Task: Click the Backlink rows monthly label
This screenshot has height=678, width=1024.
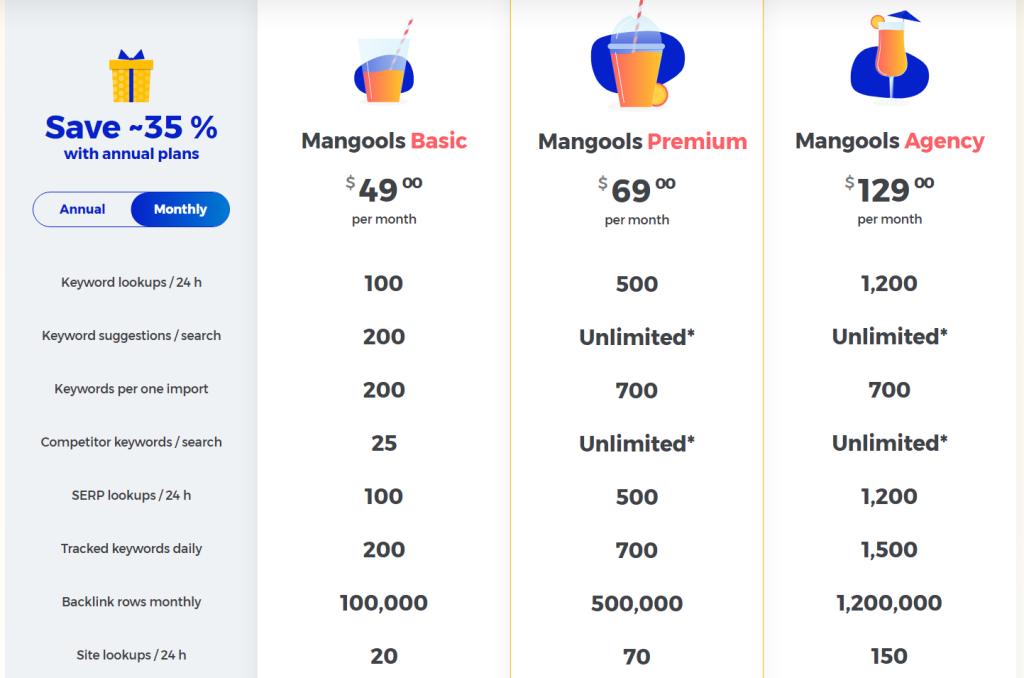Action: coord(131,602)
